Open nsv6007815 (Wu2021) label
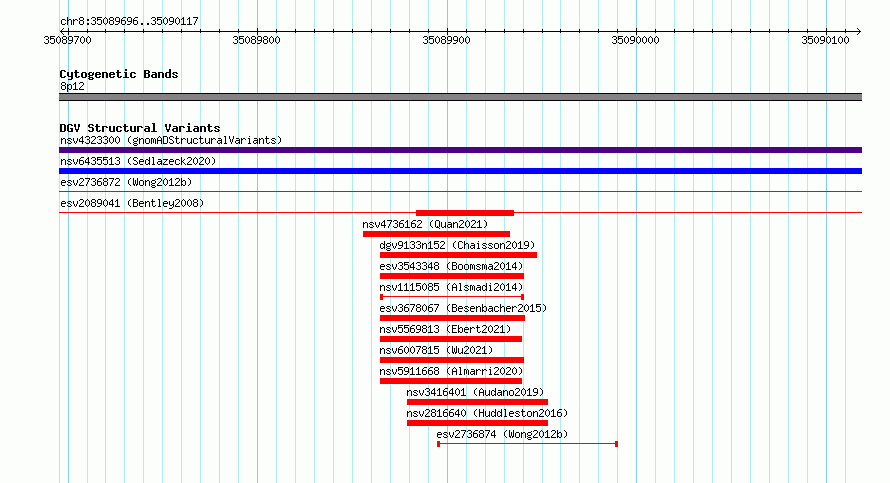Image resolution: width=890 pixels, height=483 pixels. click(436, 350)
